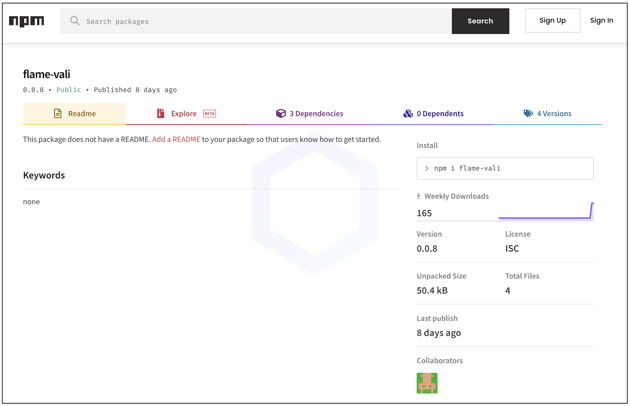Click the Search packages input field
The image size is (630, 406).
[x=260, y=21]
